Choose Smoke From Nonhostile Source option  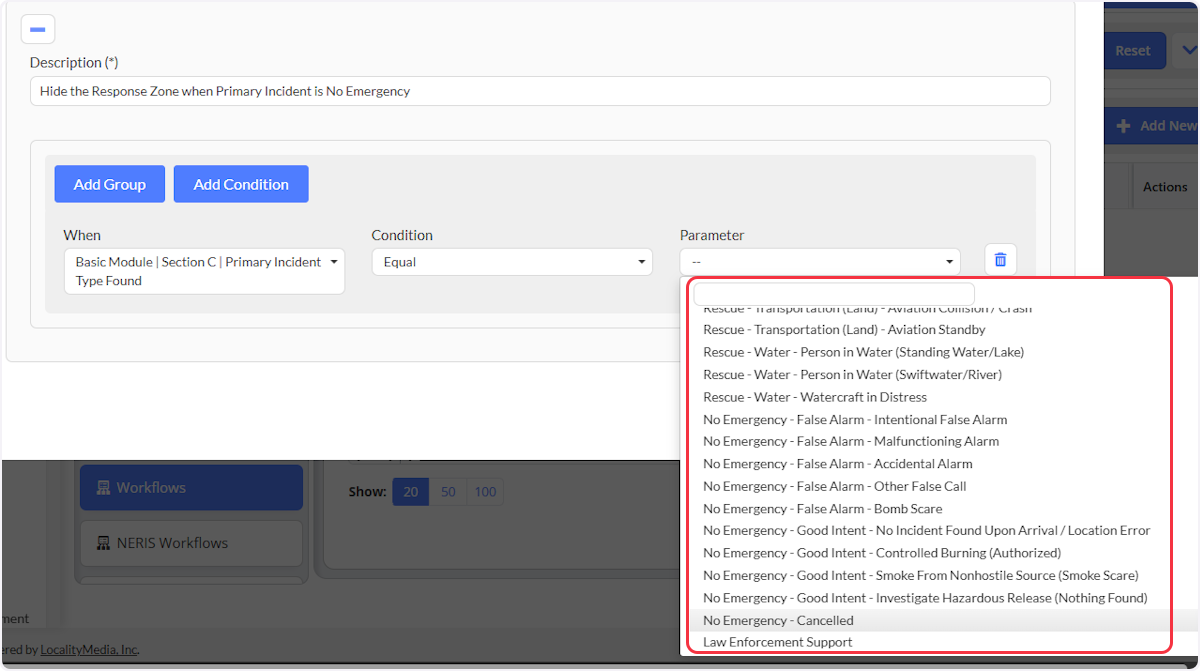click(921, 576)
